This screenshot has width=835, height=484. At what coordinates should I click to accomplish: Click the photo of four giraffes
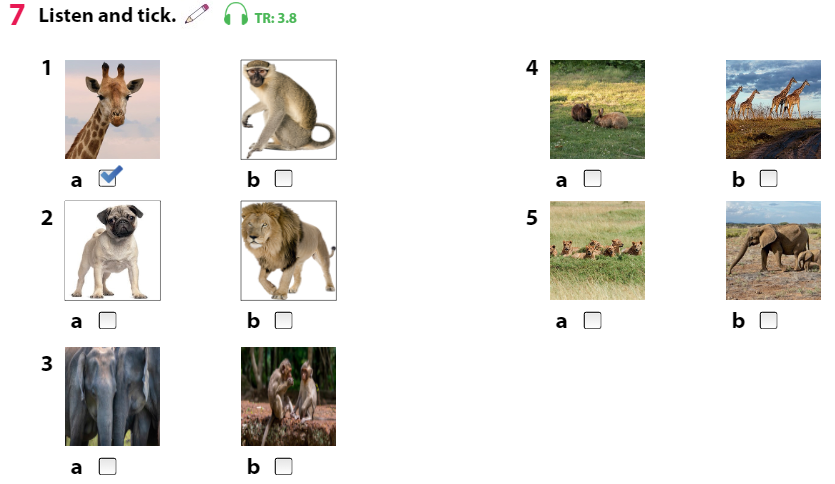click(x=773, y=109)
